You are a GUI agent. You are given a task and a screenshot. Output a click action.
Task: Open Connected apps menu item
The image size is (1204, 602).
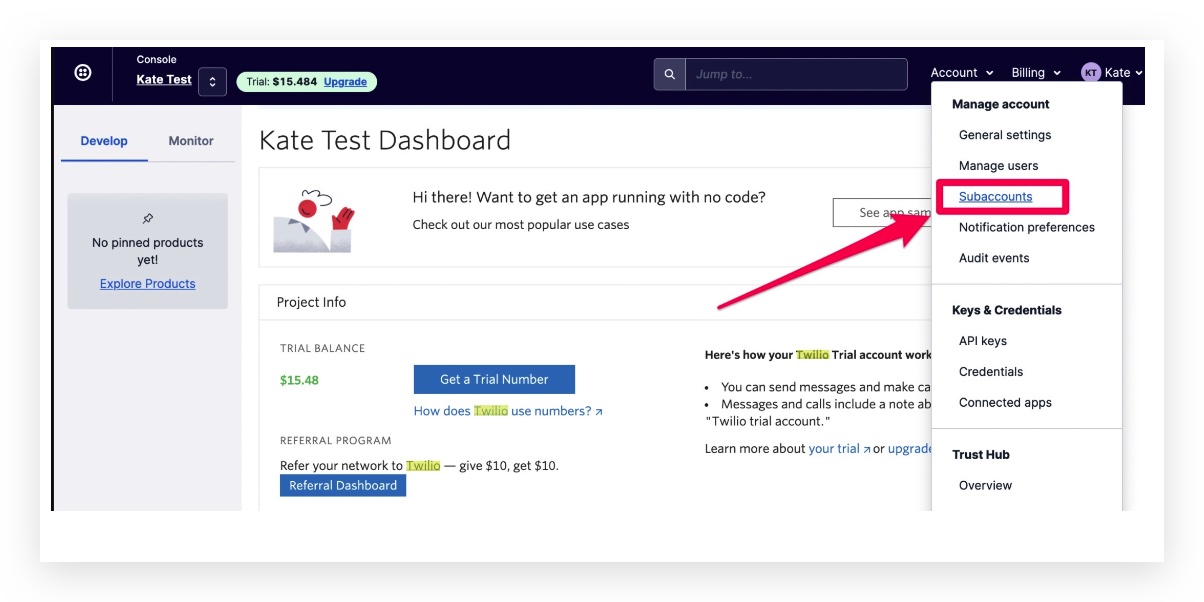point(1005,403)
